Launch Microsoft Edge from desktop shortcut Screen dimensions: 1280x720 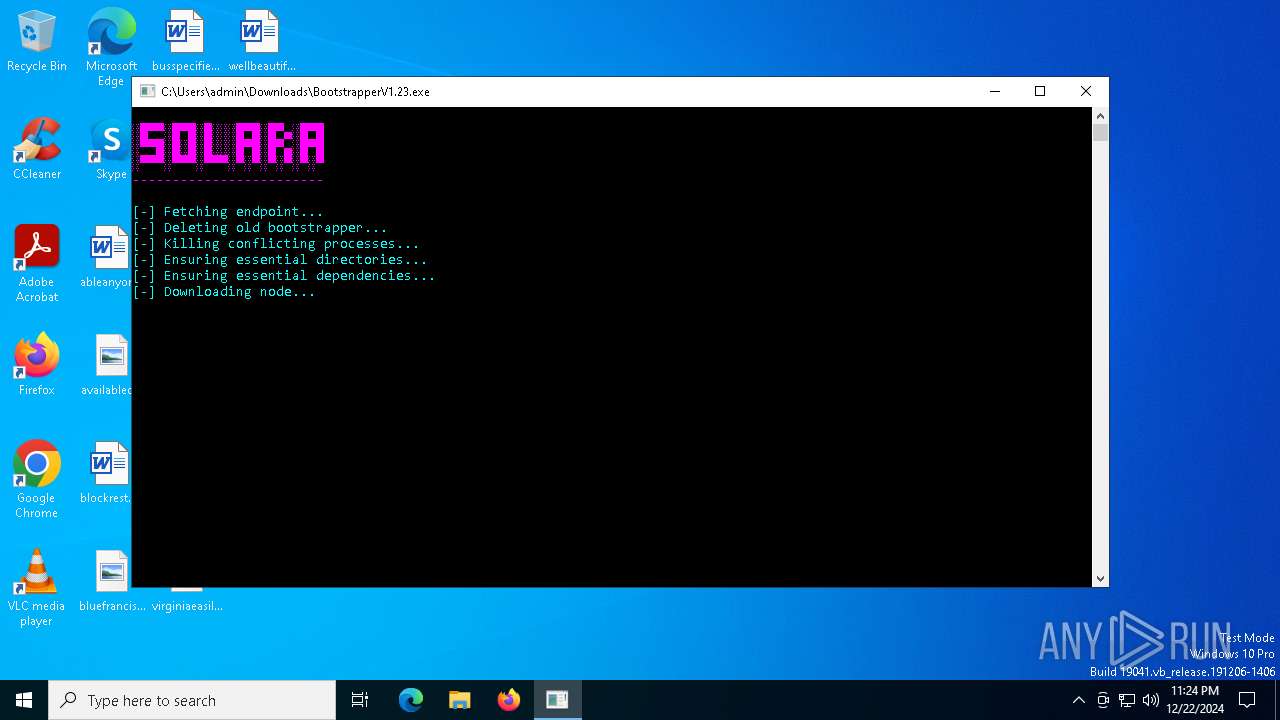(x=111, y=46)
